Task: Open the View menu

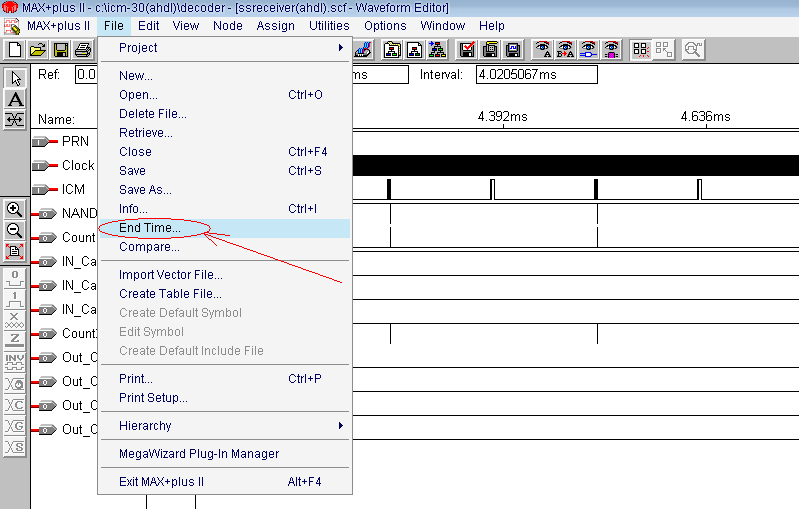Action: coord(185,25)
